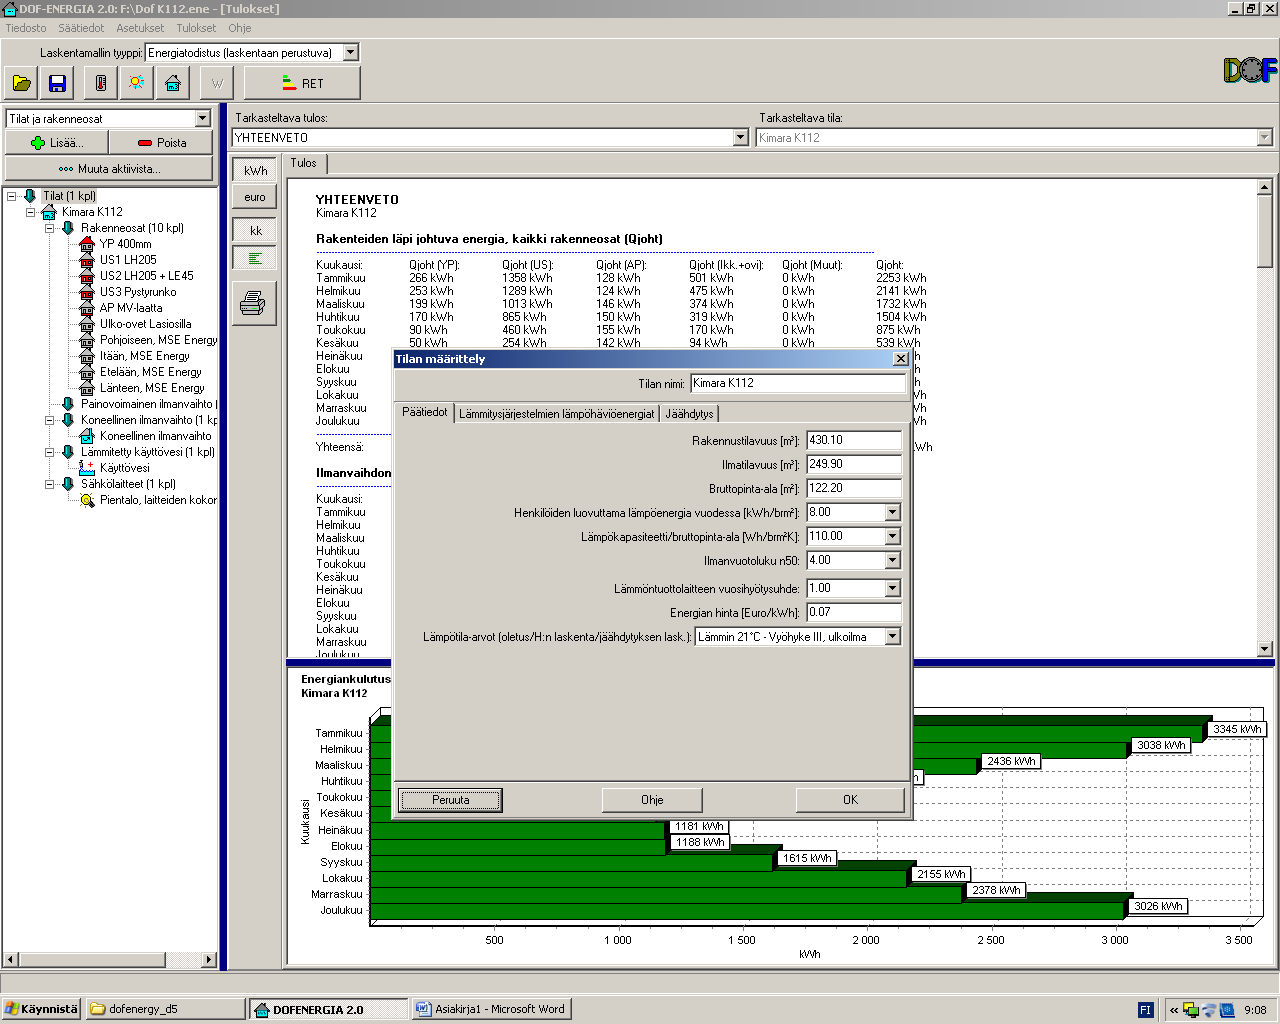Open the Tulokset menu

click(196, 28)
